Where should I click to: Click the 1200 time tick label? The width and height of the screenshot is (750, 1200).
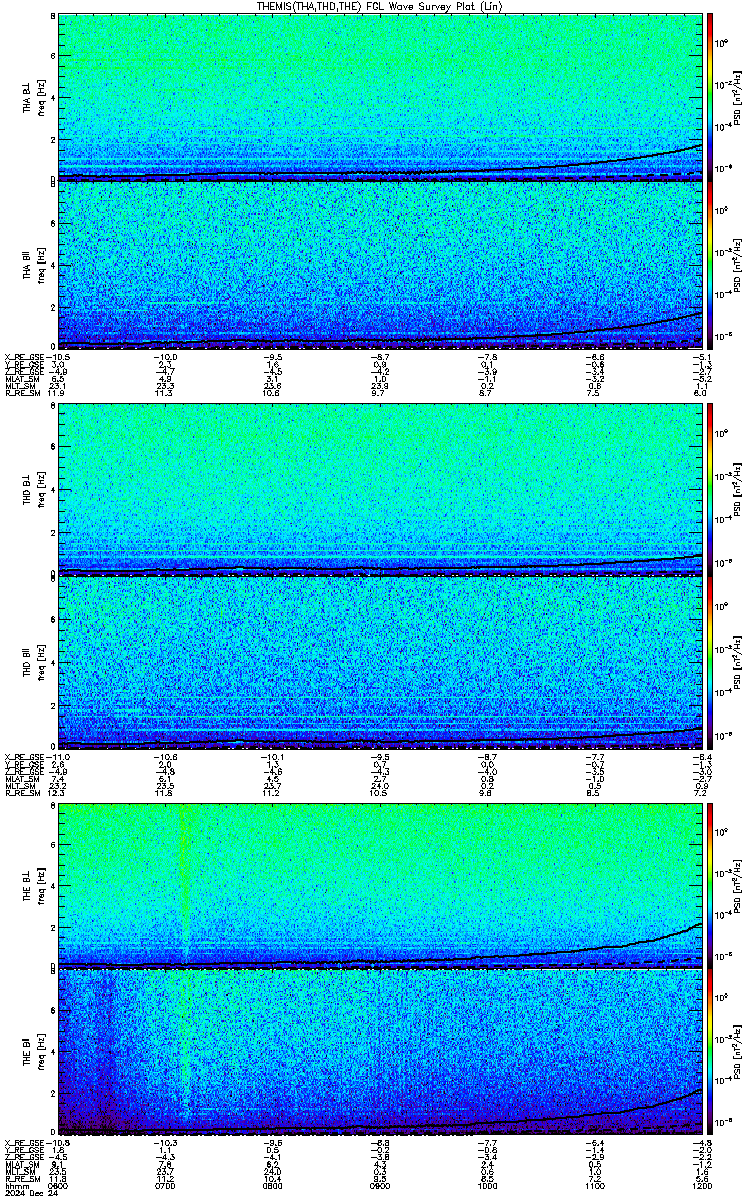704,1186
